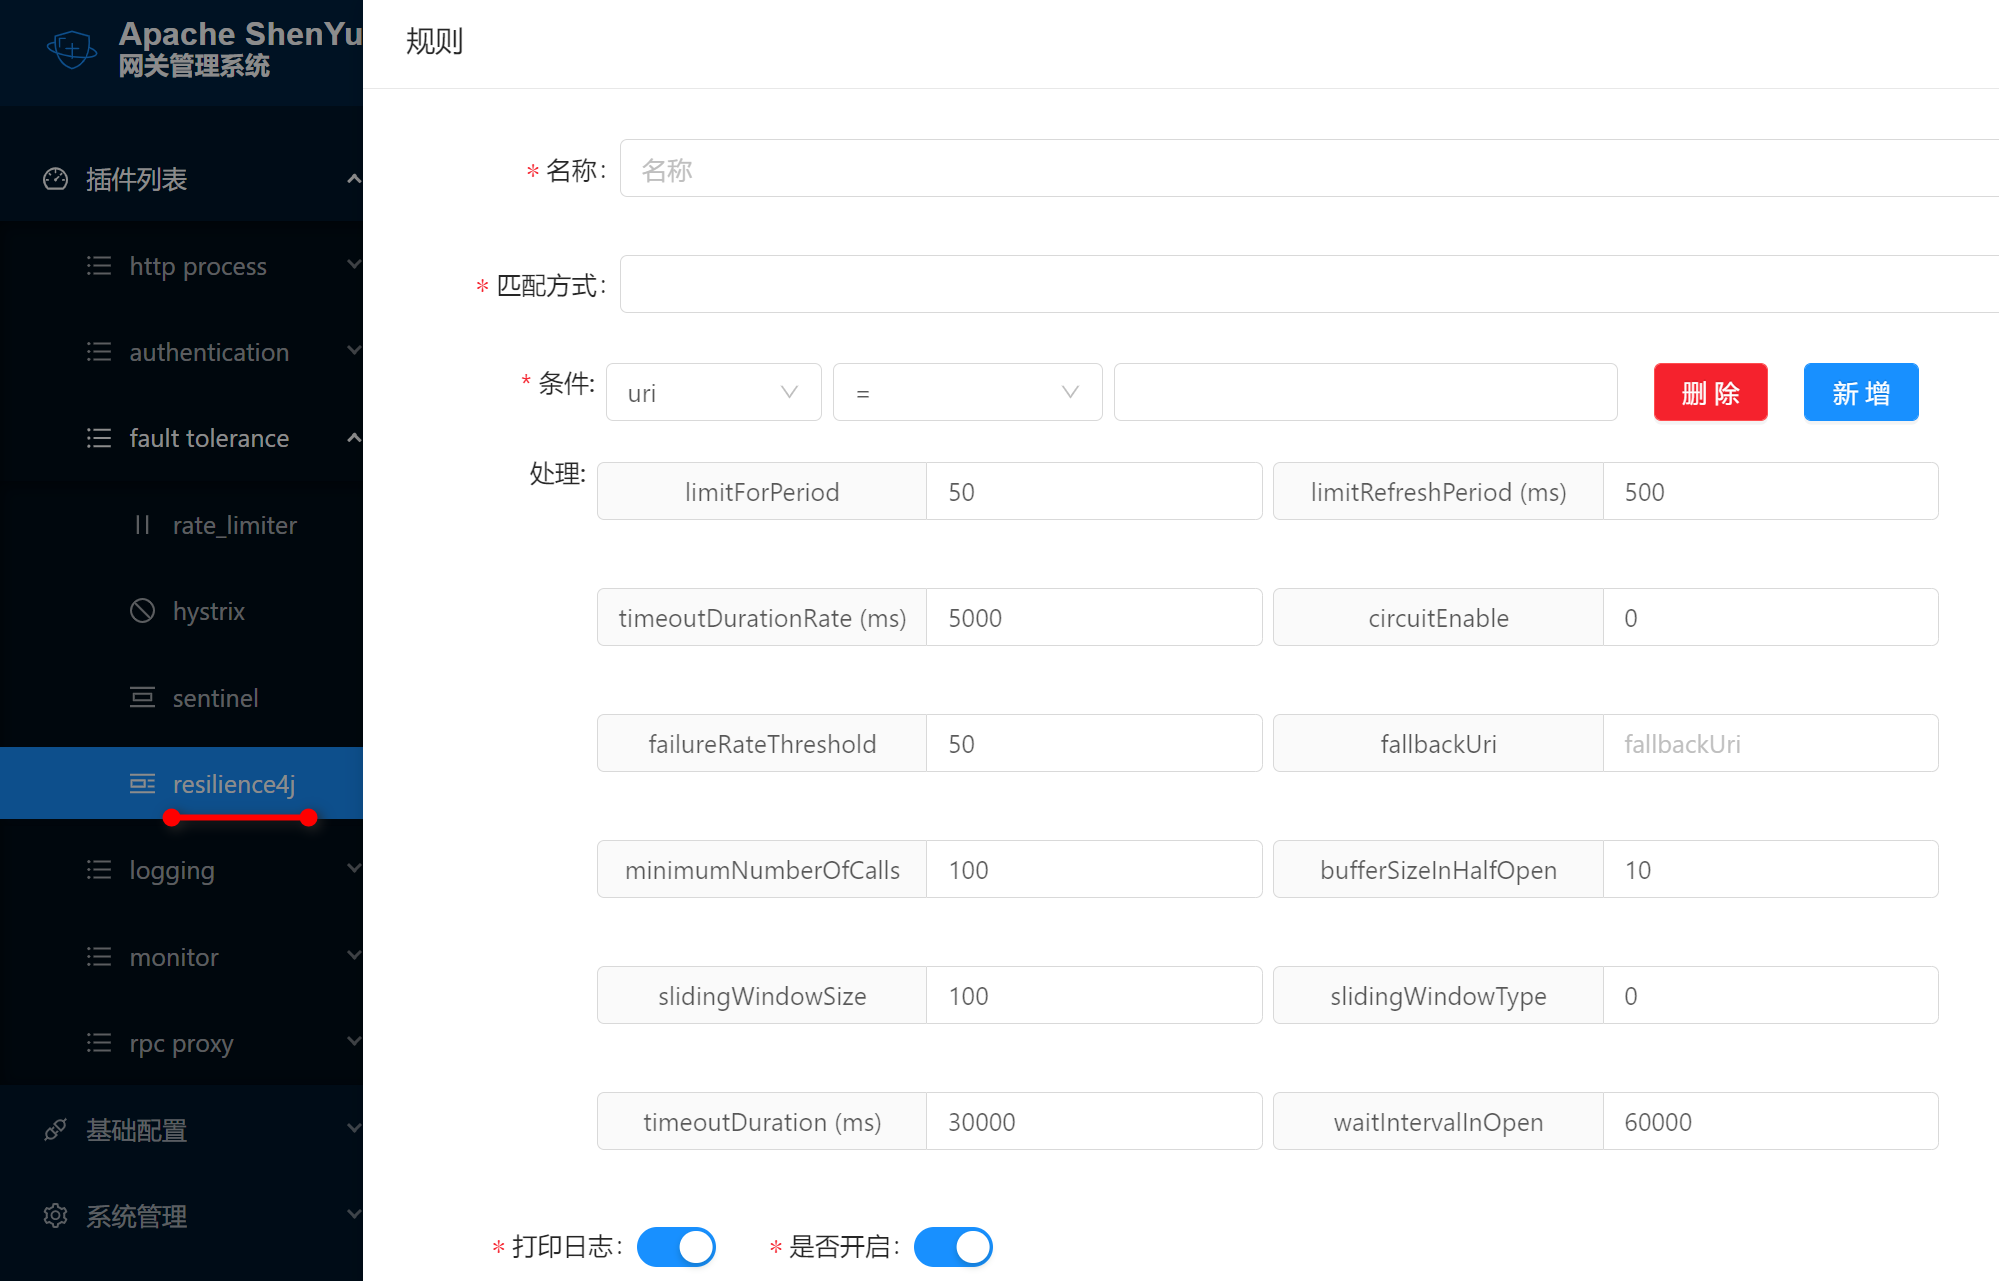The image size is (1999, 1281).
Task: Collapse the fault tolerance submenu
Action: 209,438
